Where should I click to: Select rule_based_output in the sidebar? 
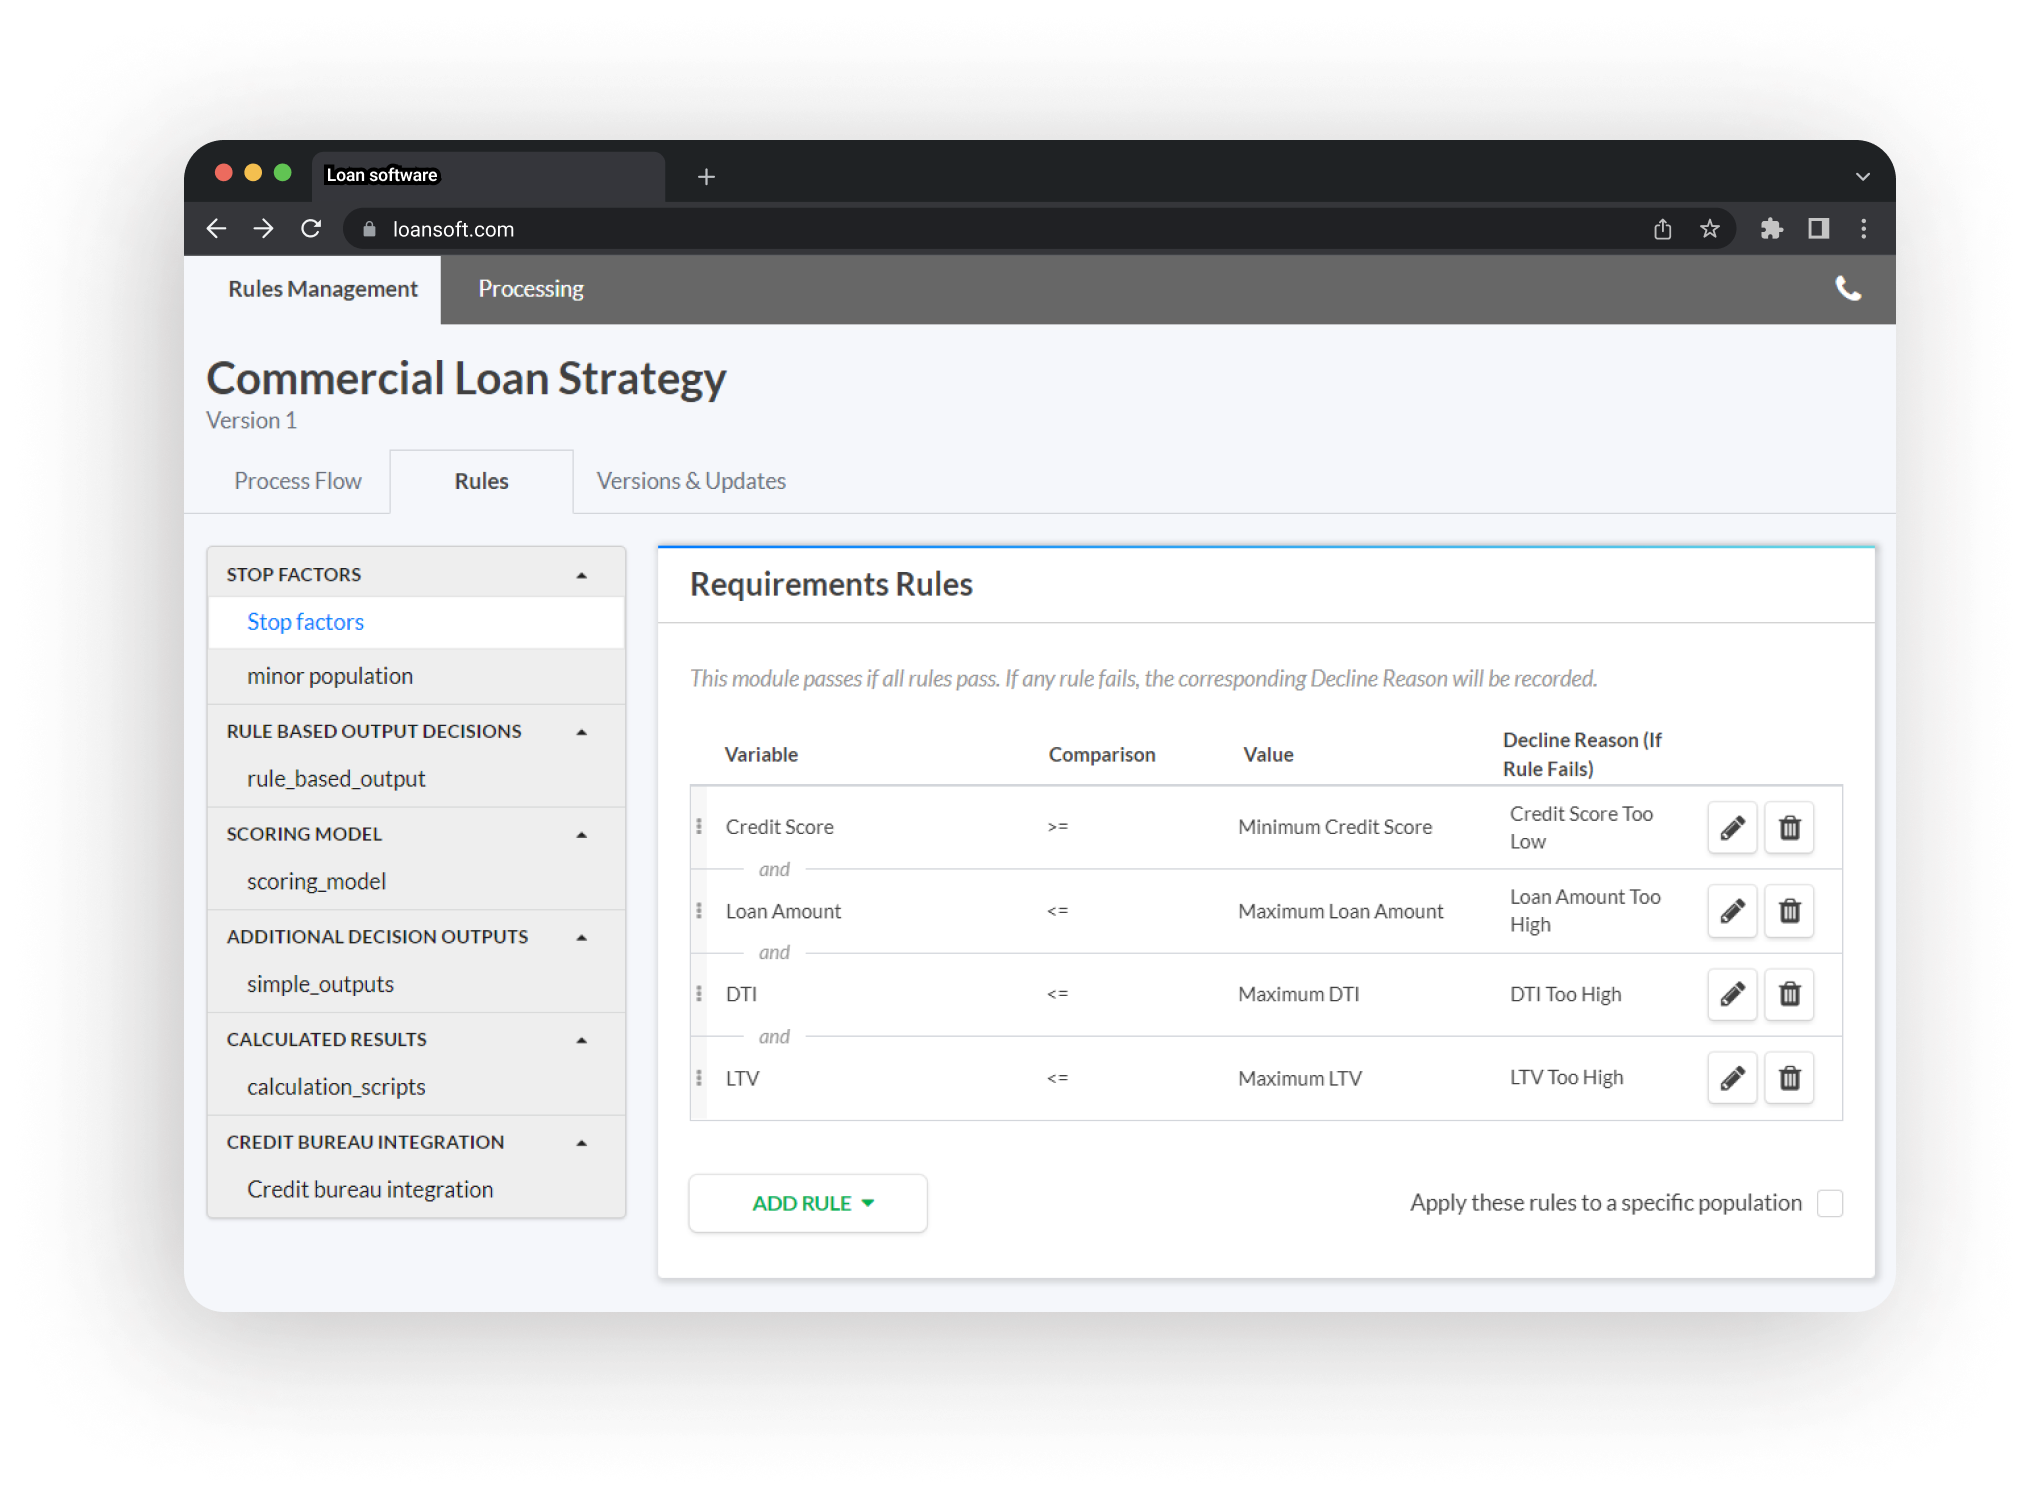(336, 778)
